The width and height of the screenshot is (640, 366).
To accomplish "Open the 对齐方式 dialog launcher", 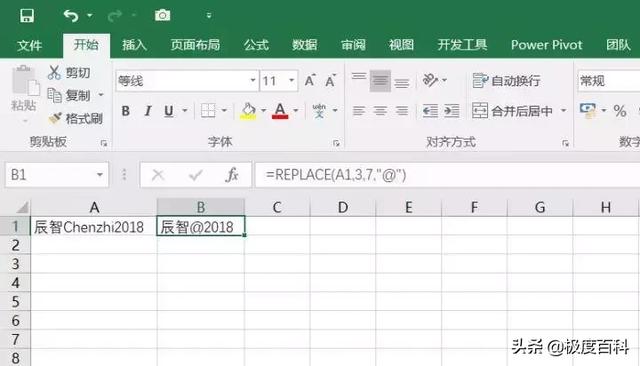I will 565,143.
